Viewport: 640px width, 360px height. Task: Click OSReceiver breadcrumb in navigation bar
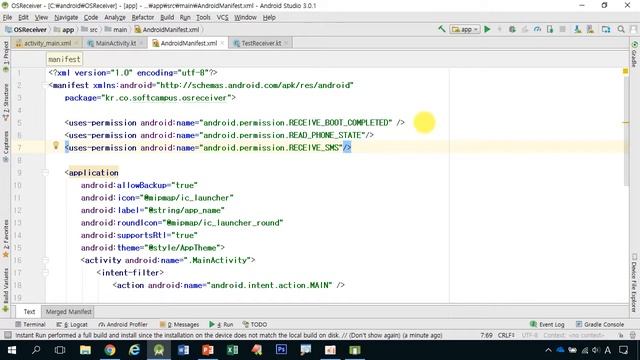[26, 29]
